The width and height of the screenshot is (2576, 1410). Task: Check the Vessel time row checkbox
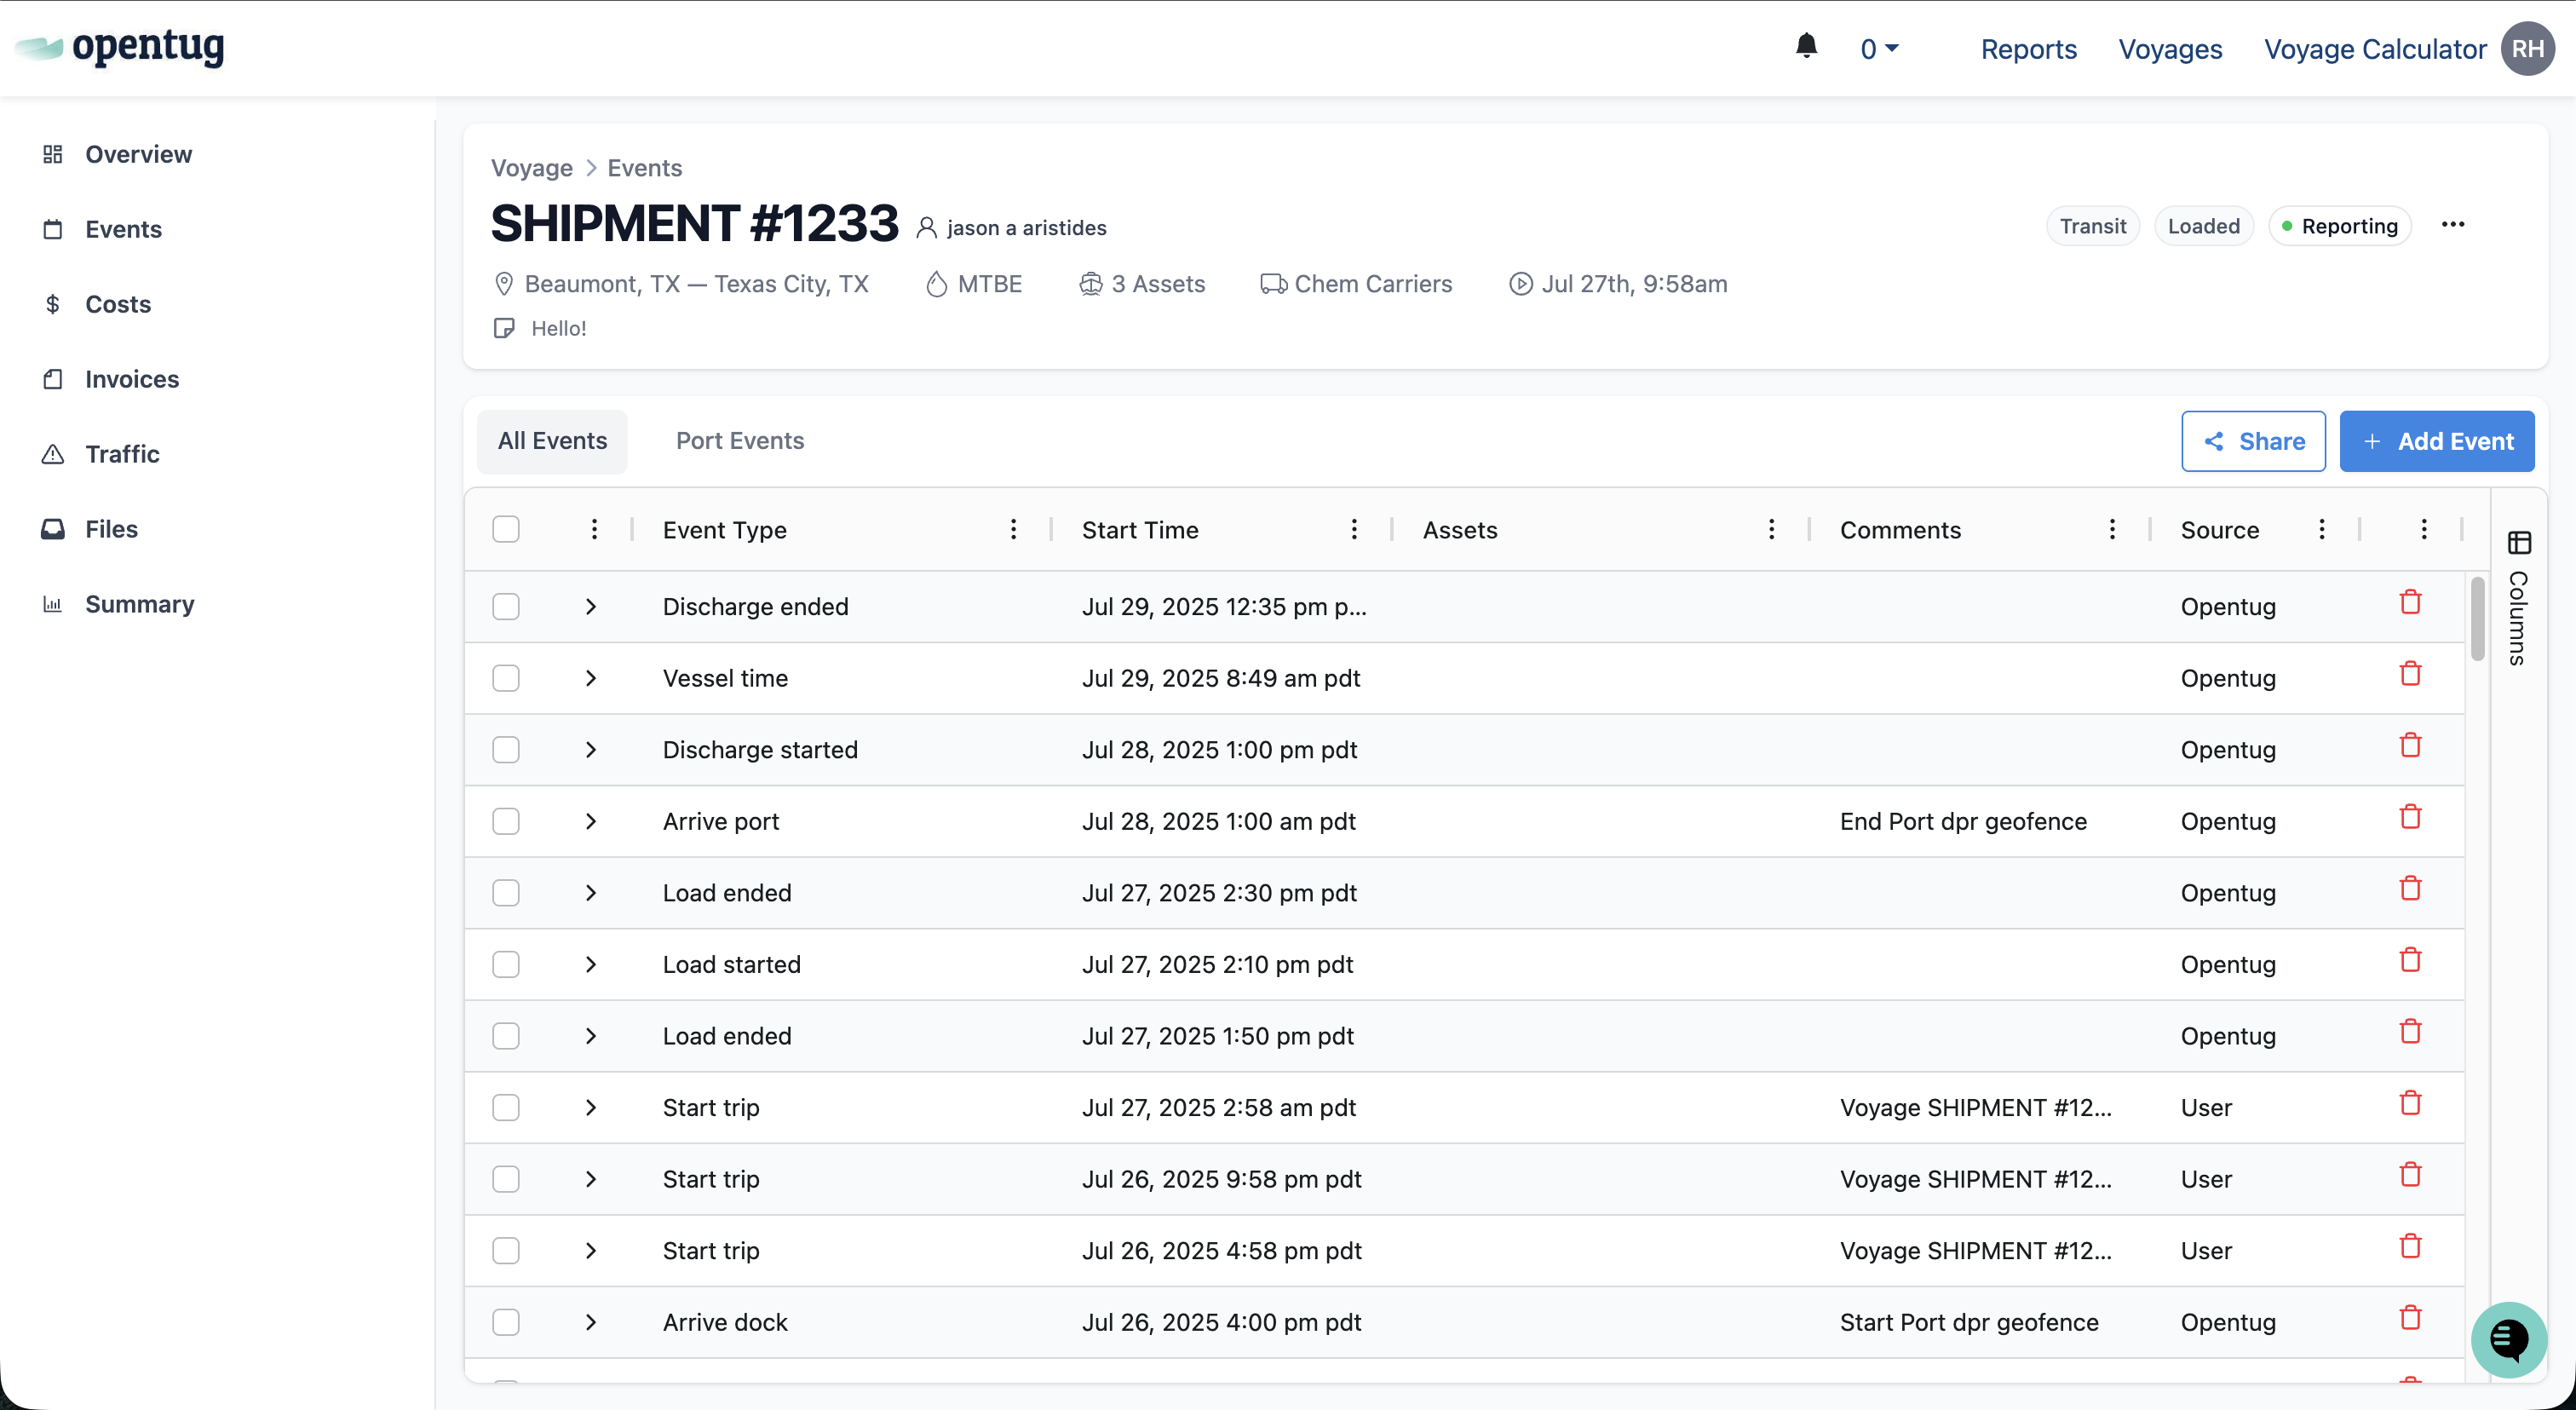[506, 678]
